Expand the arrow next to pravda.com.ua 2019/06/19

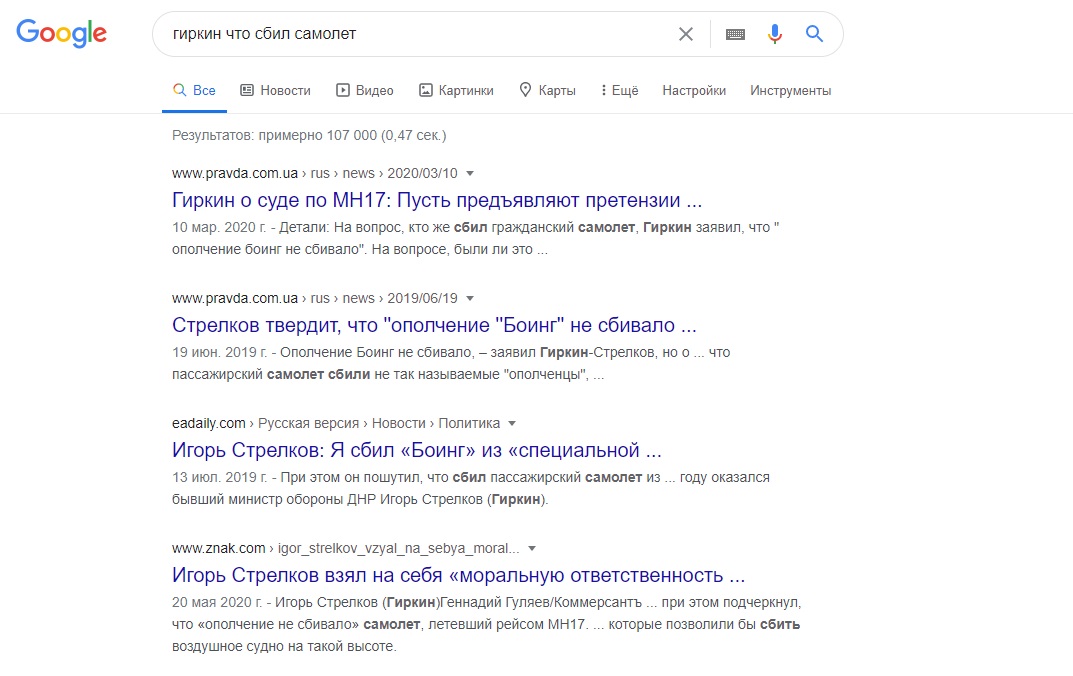tap(470, 299)
